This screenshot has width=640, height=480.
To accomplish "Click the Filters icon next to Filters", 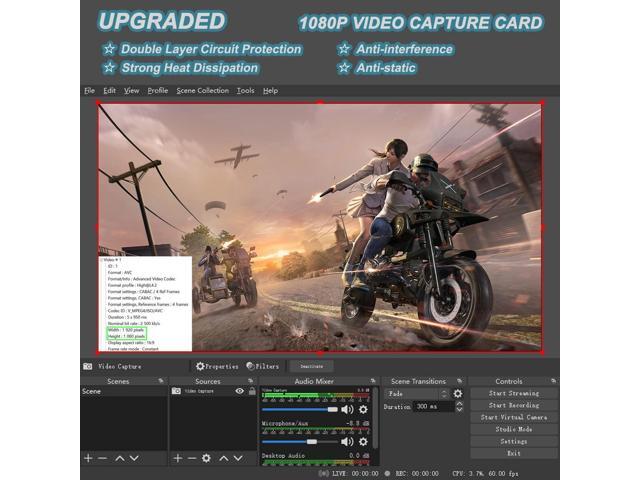I will [x=250, y=366].
